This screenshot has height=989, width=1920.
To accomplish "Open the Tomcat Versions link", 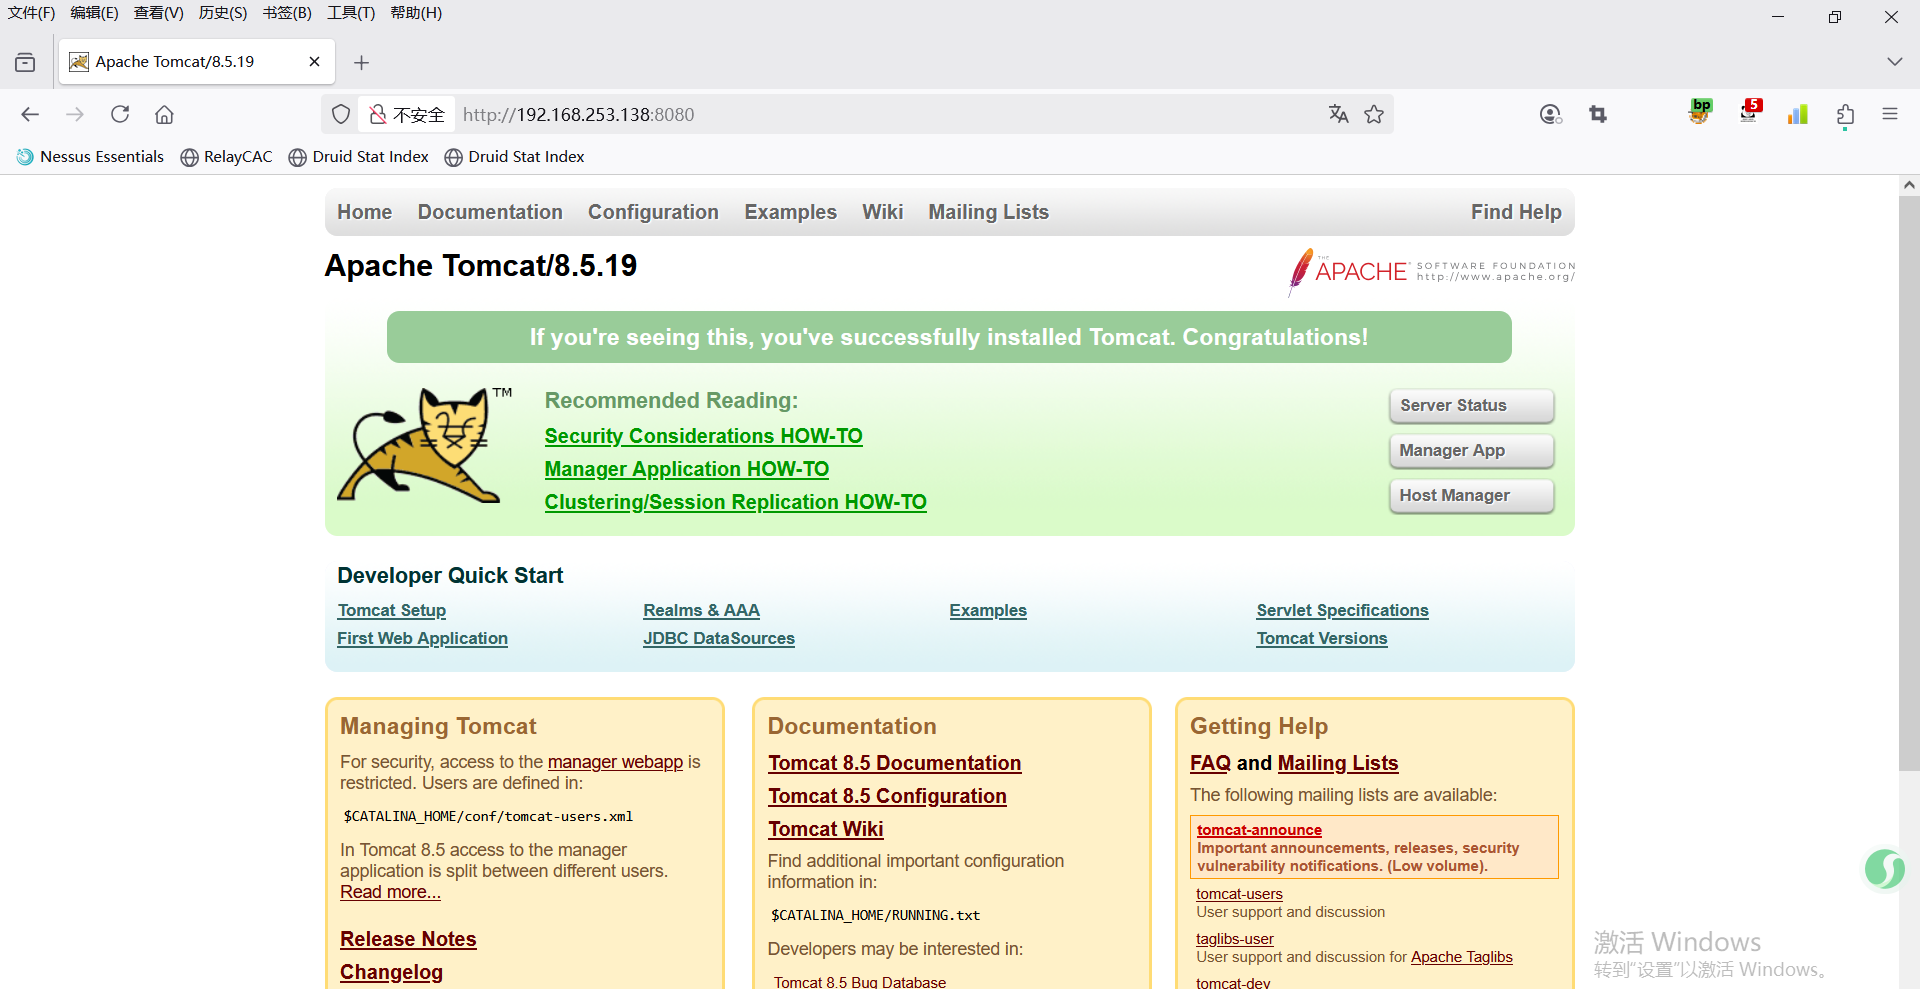I will pos(1321,638).
